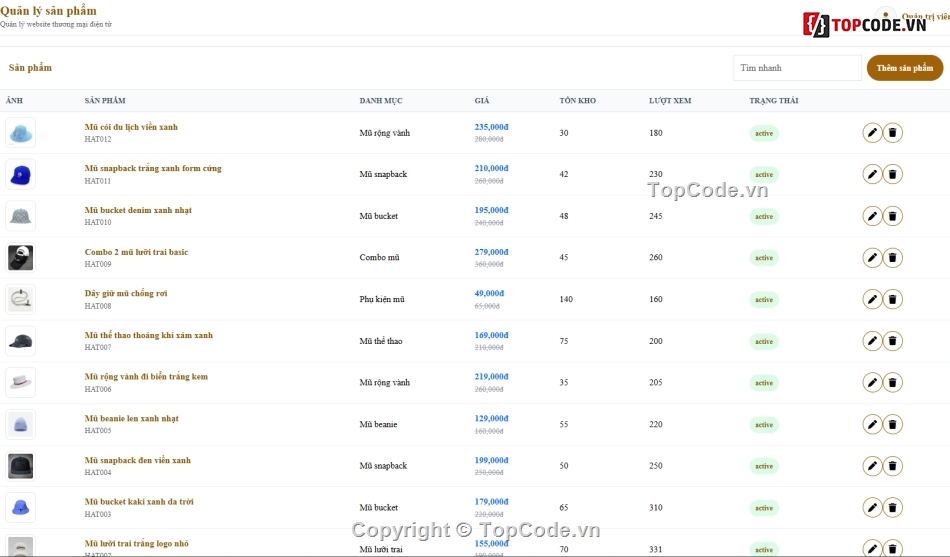Select the DANH MỤC column header

[x=380, y=101]
